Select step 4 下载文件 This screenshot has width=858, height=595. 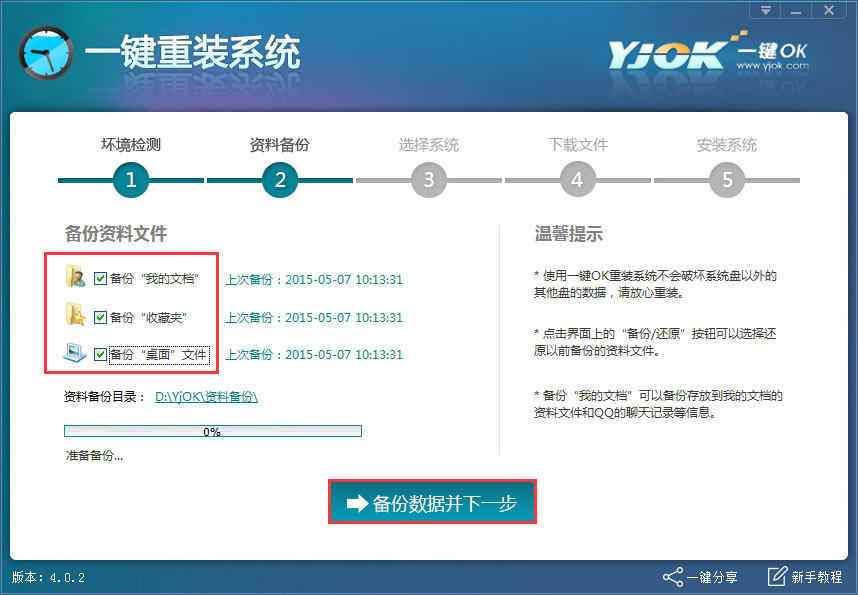577,181
